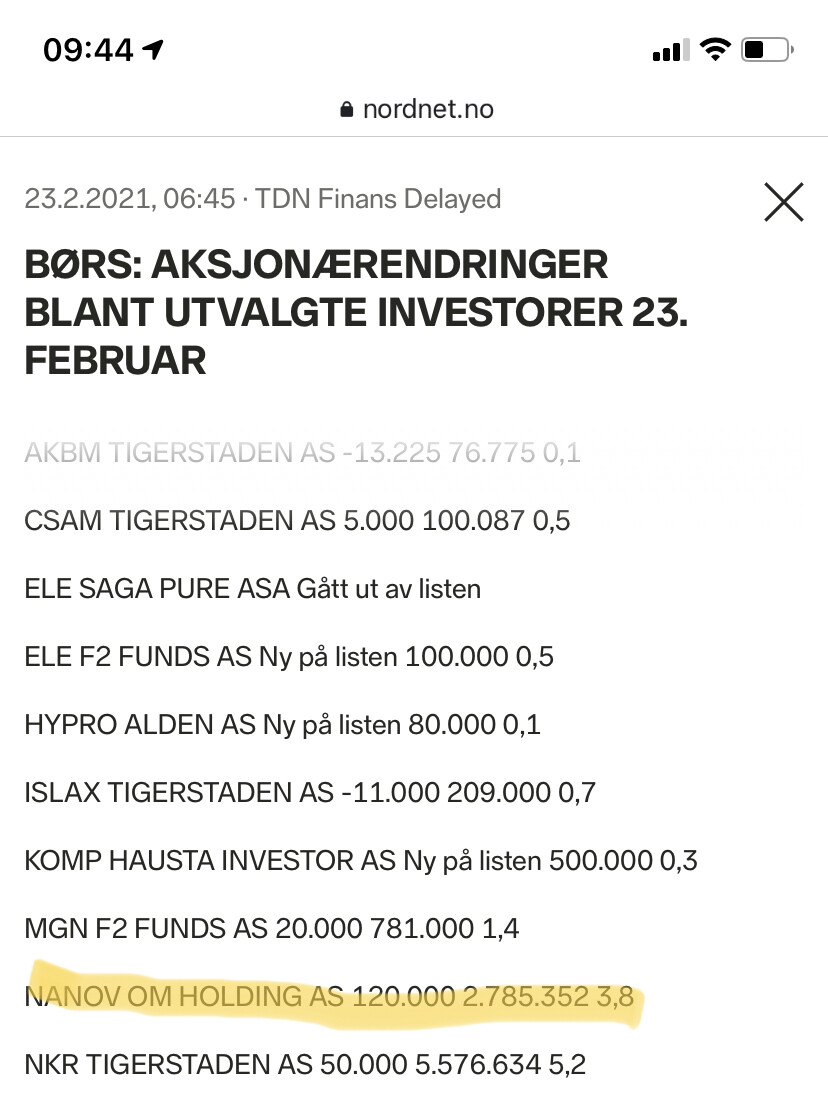Tap the location arrow icon beside the clock

152,49
